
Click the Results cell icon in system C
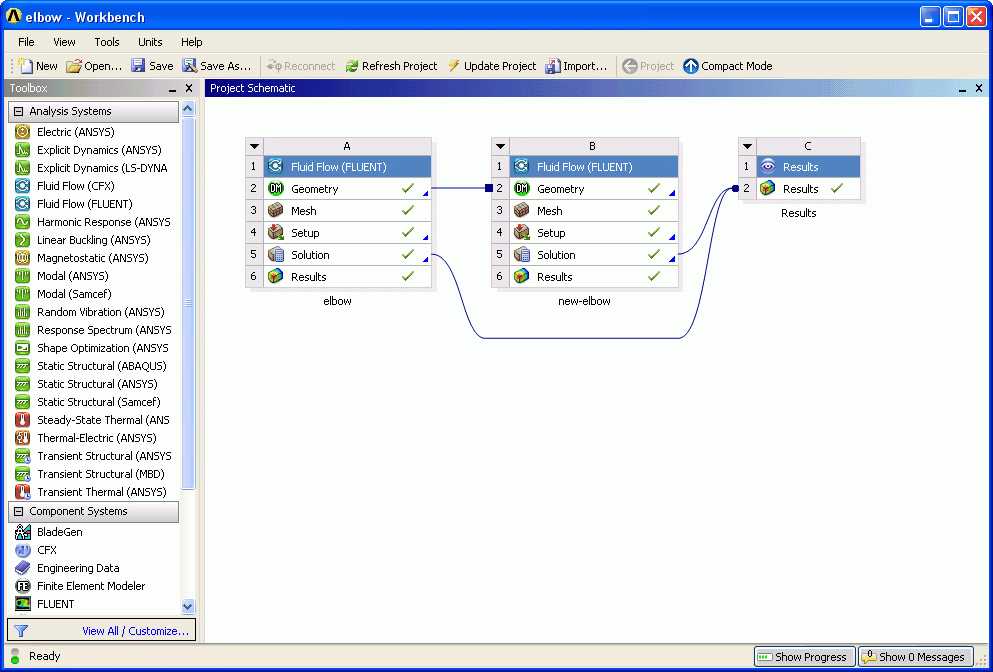point(768,189)
